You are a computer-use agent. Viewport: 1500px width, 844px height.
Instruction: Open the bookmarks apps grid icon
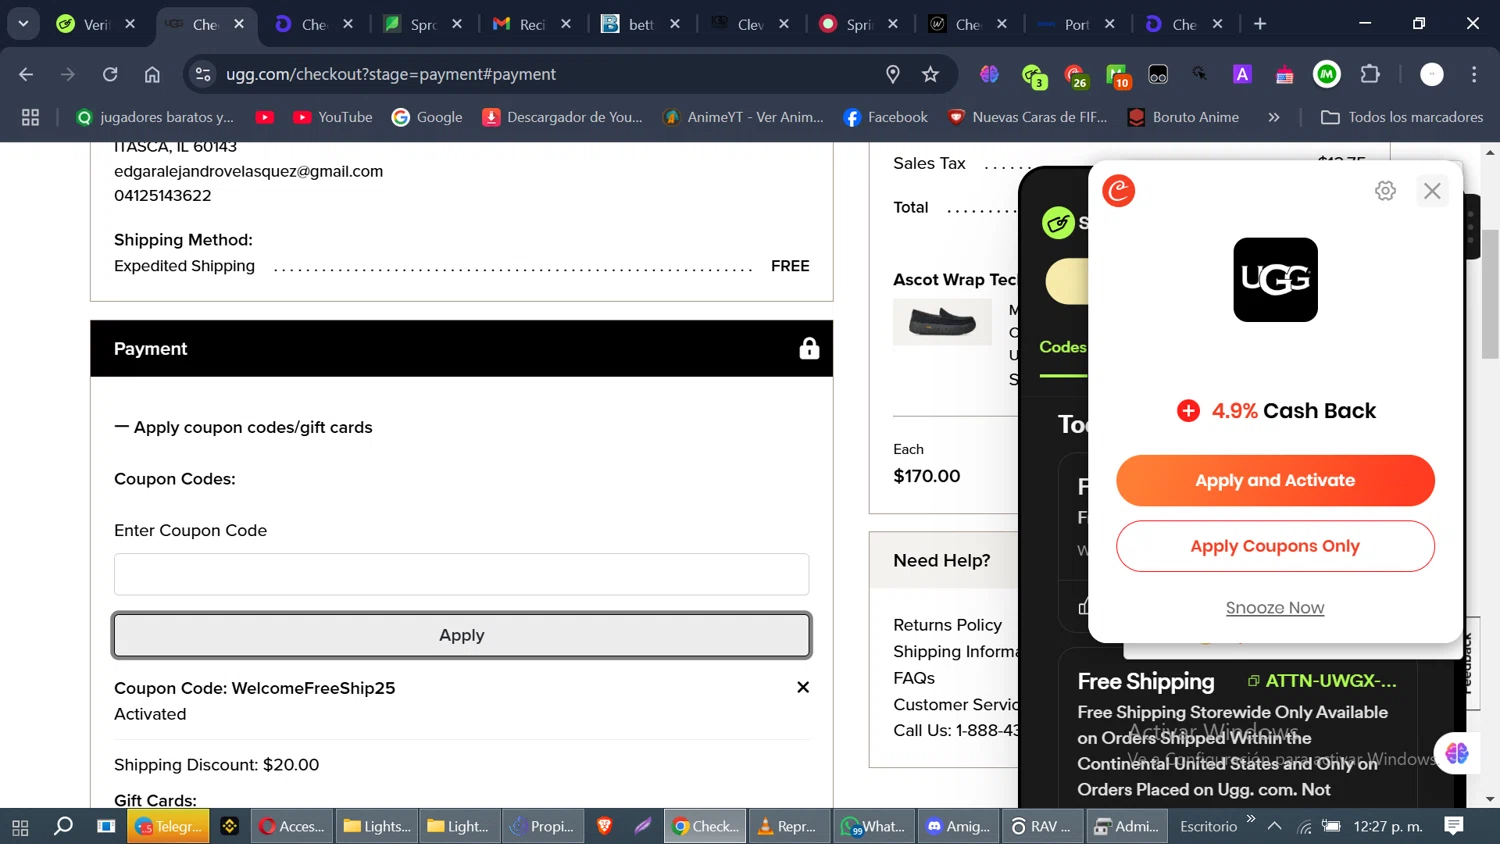[x=30, y=117]
